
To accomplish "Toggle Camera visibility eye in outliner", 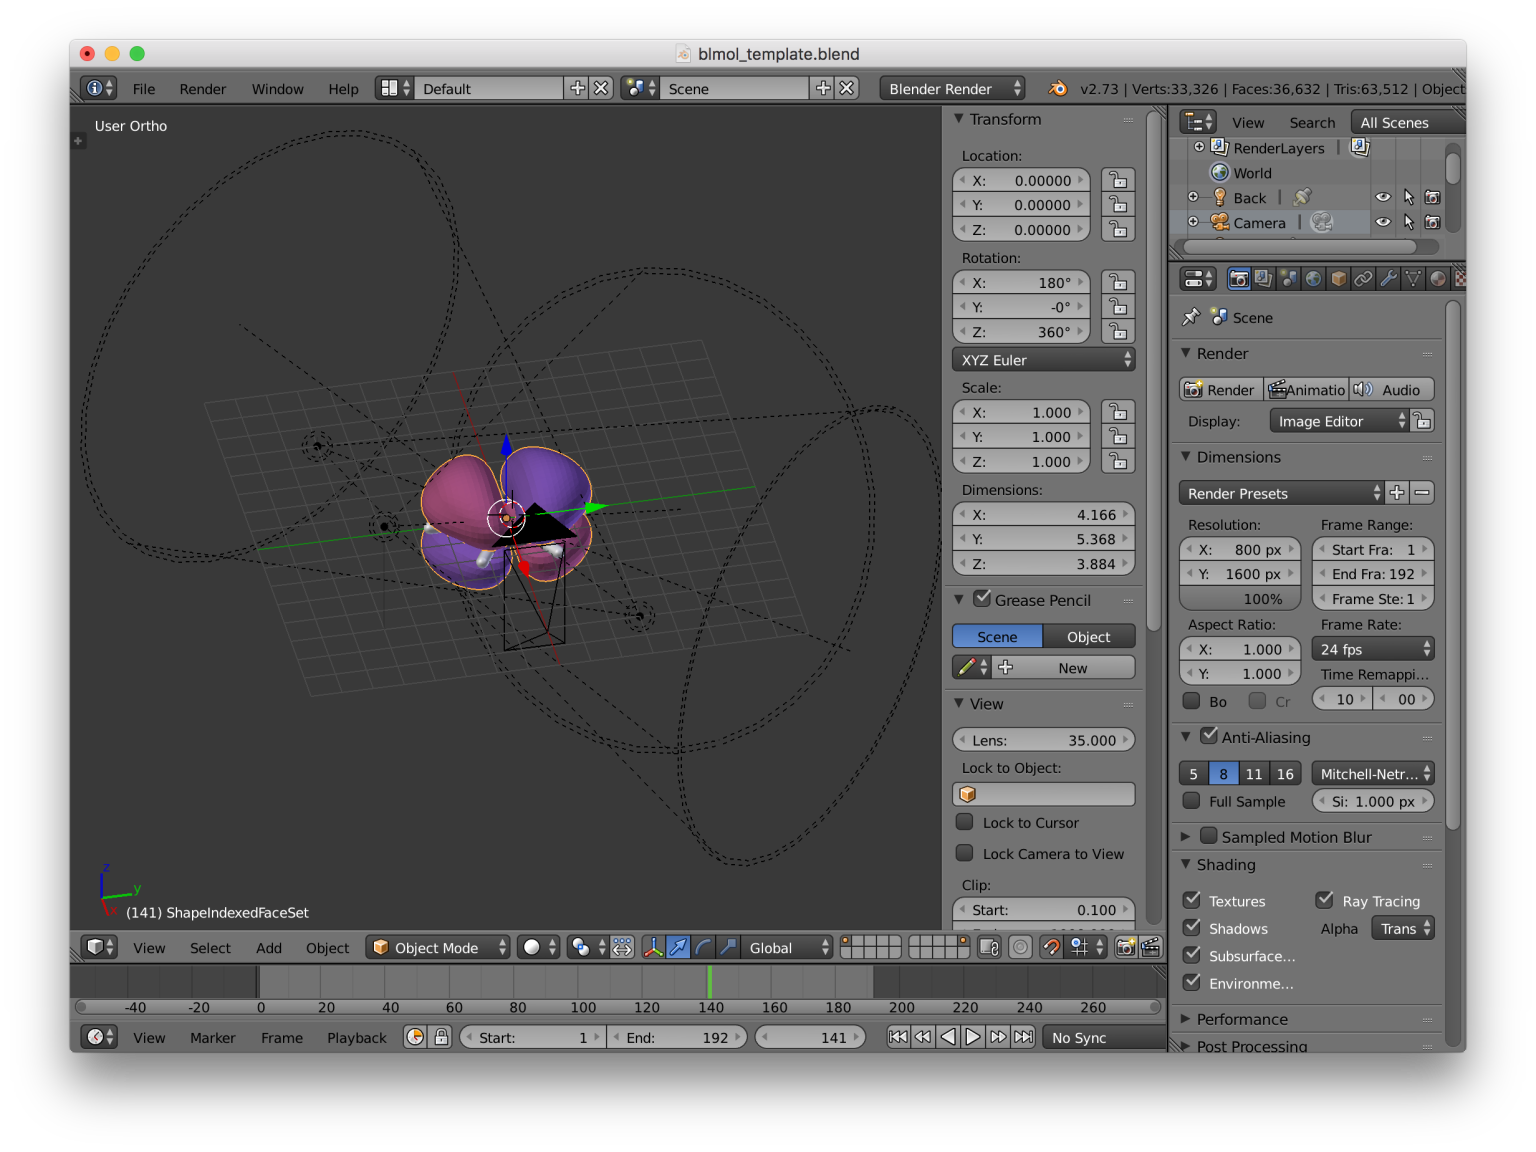I will tap(1383, 222).
